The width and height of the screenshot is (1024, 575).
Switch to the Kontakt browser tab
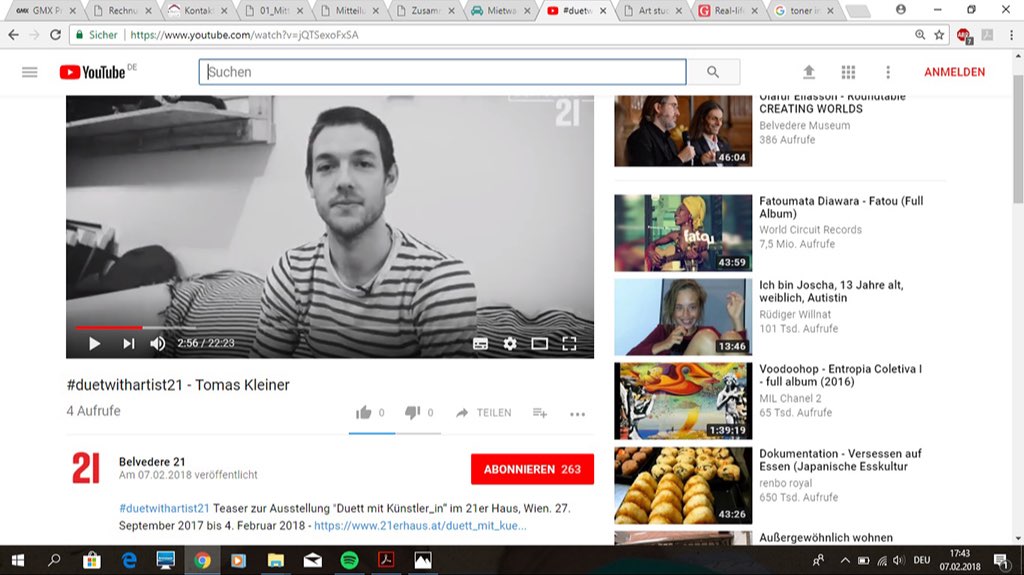(x=199, y=10)
